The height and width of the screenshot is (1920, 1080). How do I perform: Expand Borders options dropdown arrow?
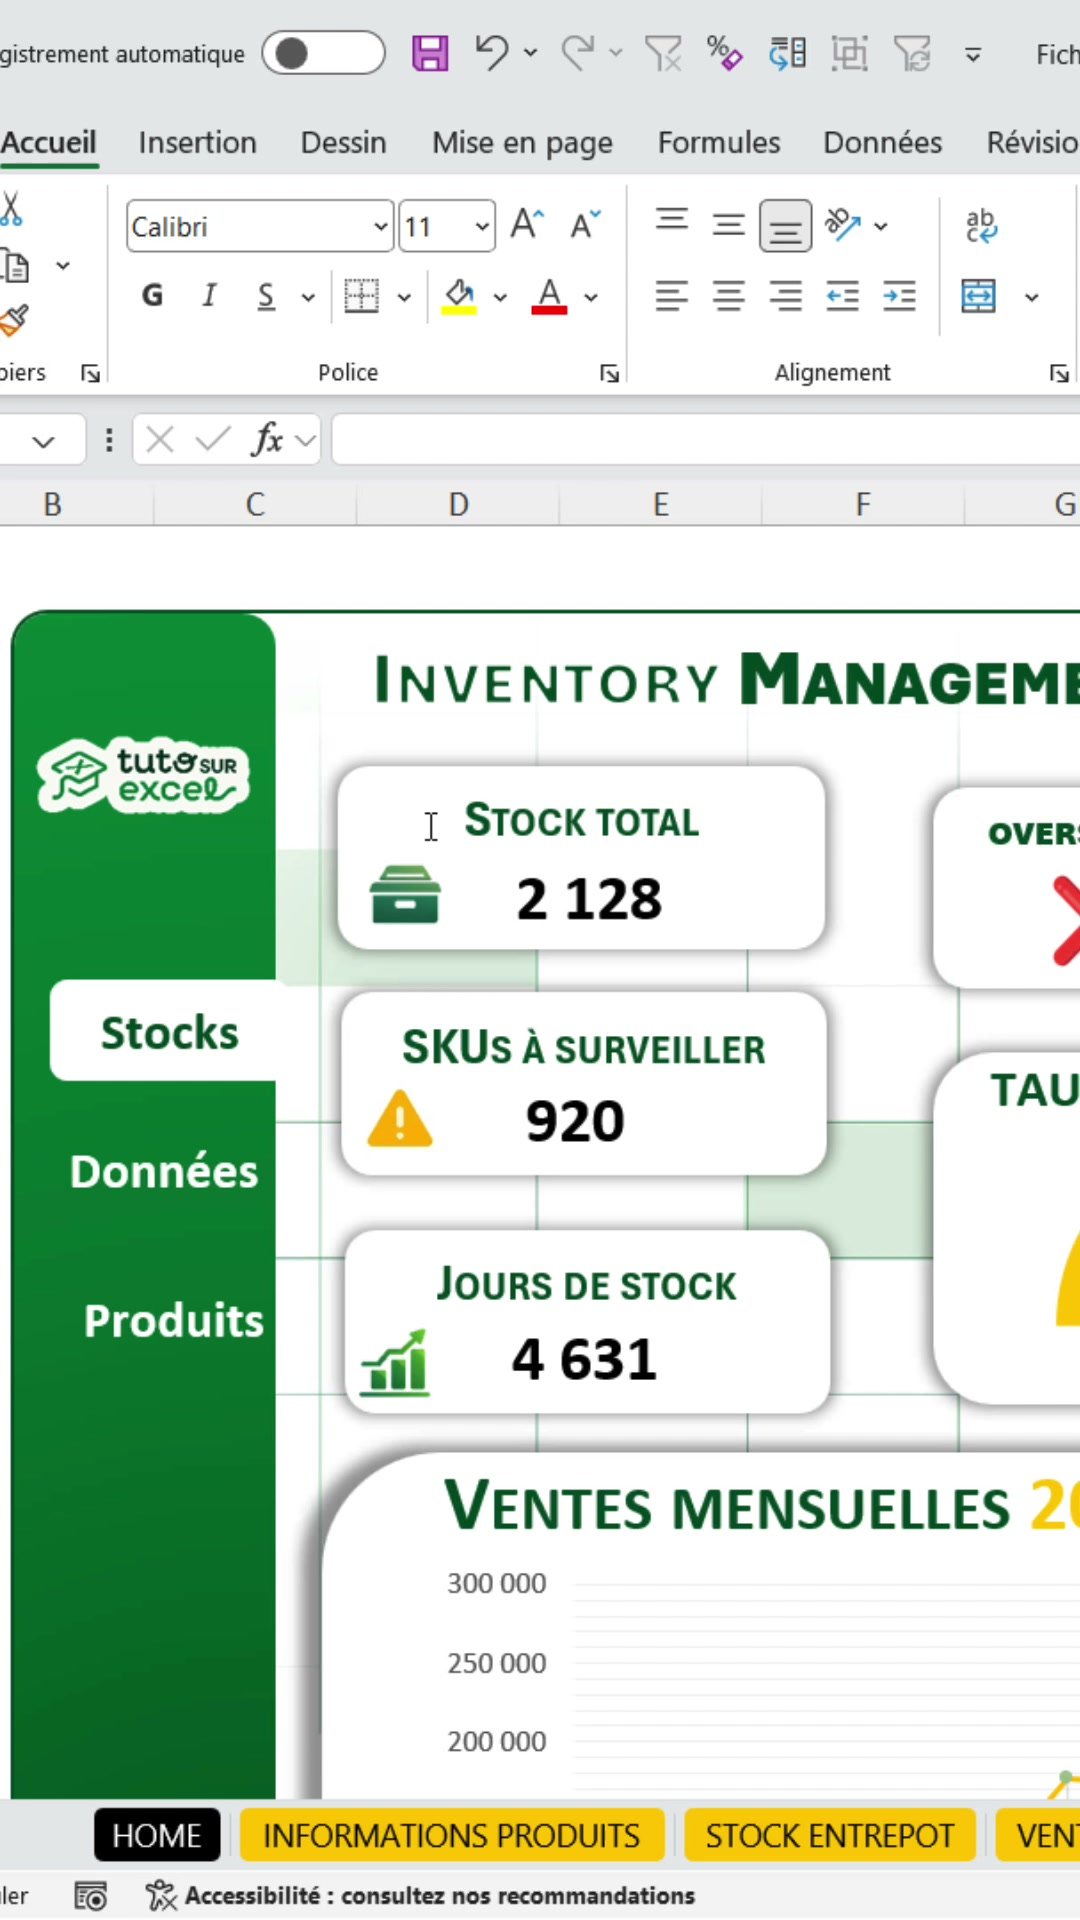(x=404, y=297)
